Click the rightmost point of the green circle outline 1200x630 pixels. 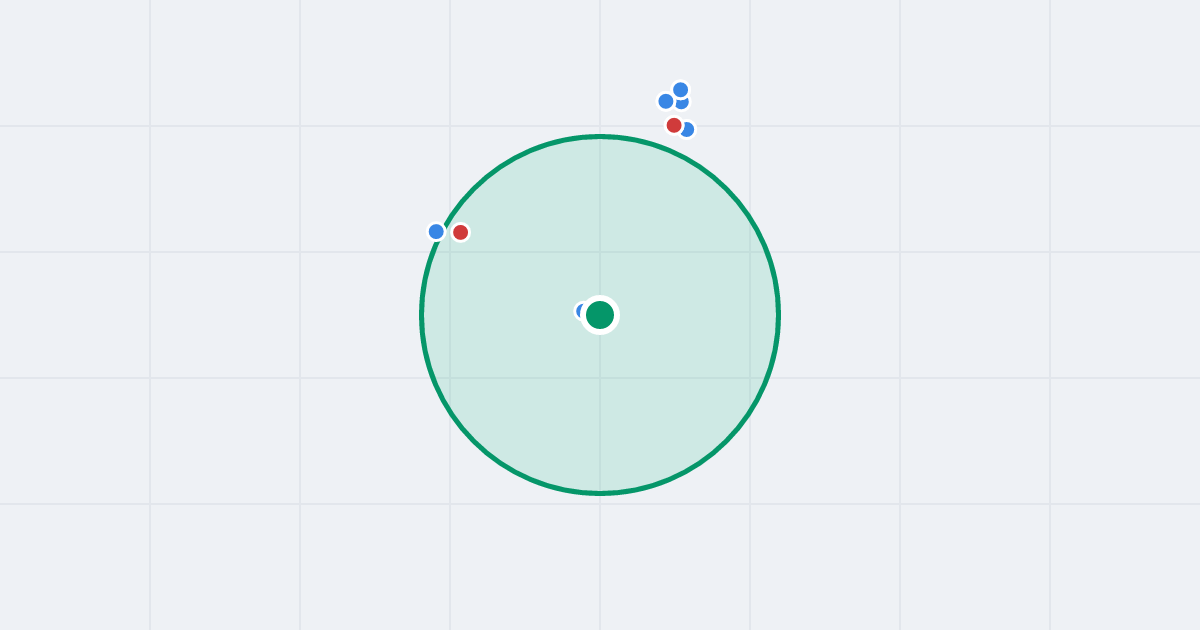[x=778, y=315]
